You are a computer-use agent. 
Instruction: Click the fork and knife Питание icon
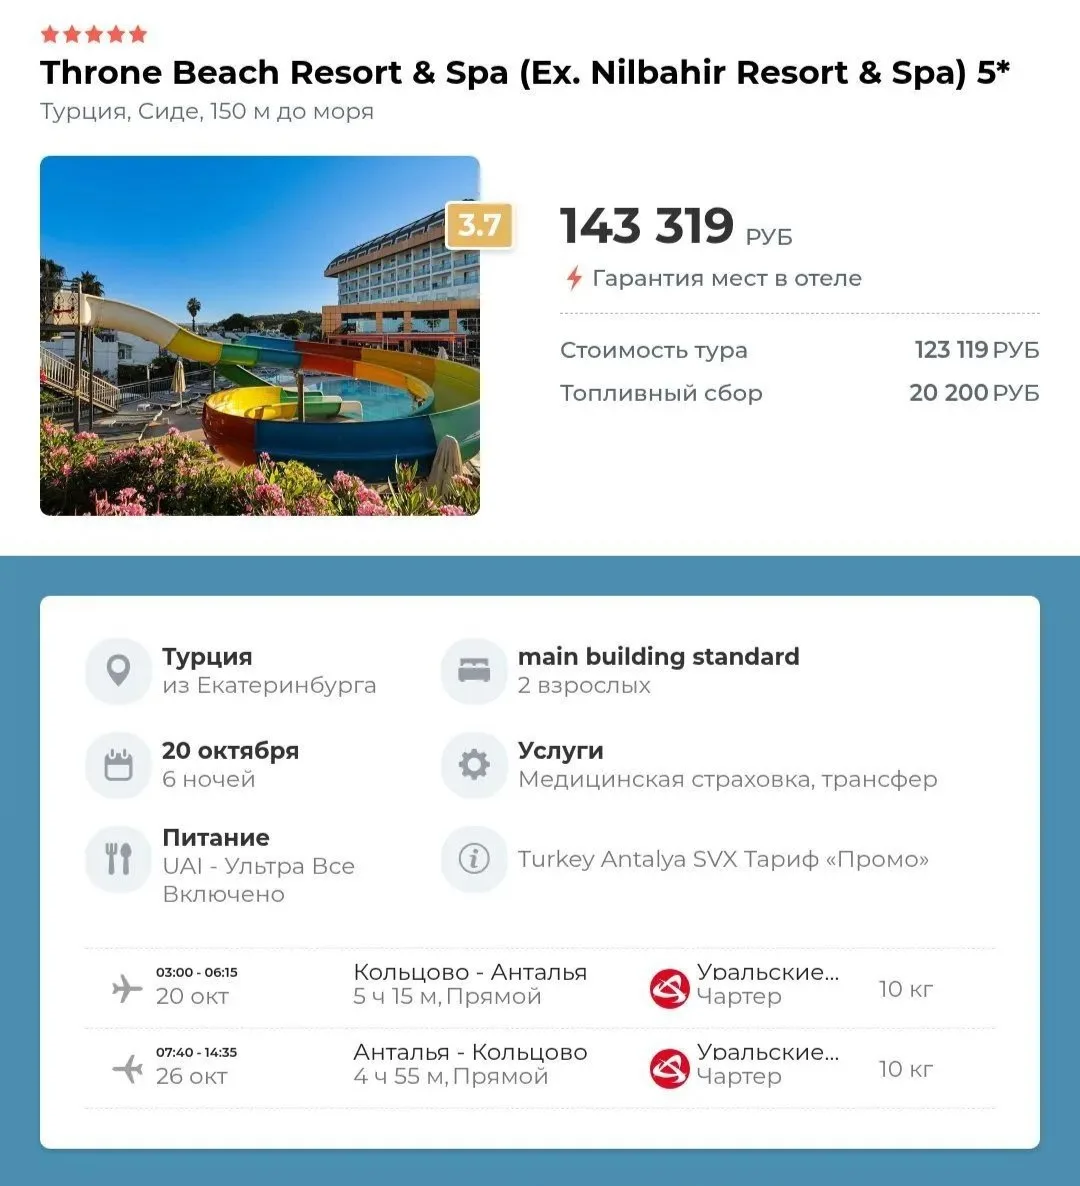tap(119, 859)
